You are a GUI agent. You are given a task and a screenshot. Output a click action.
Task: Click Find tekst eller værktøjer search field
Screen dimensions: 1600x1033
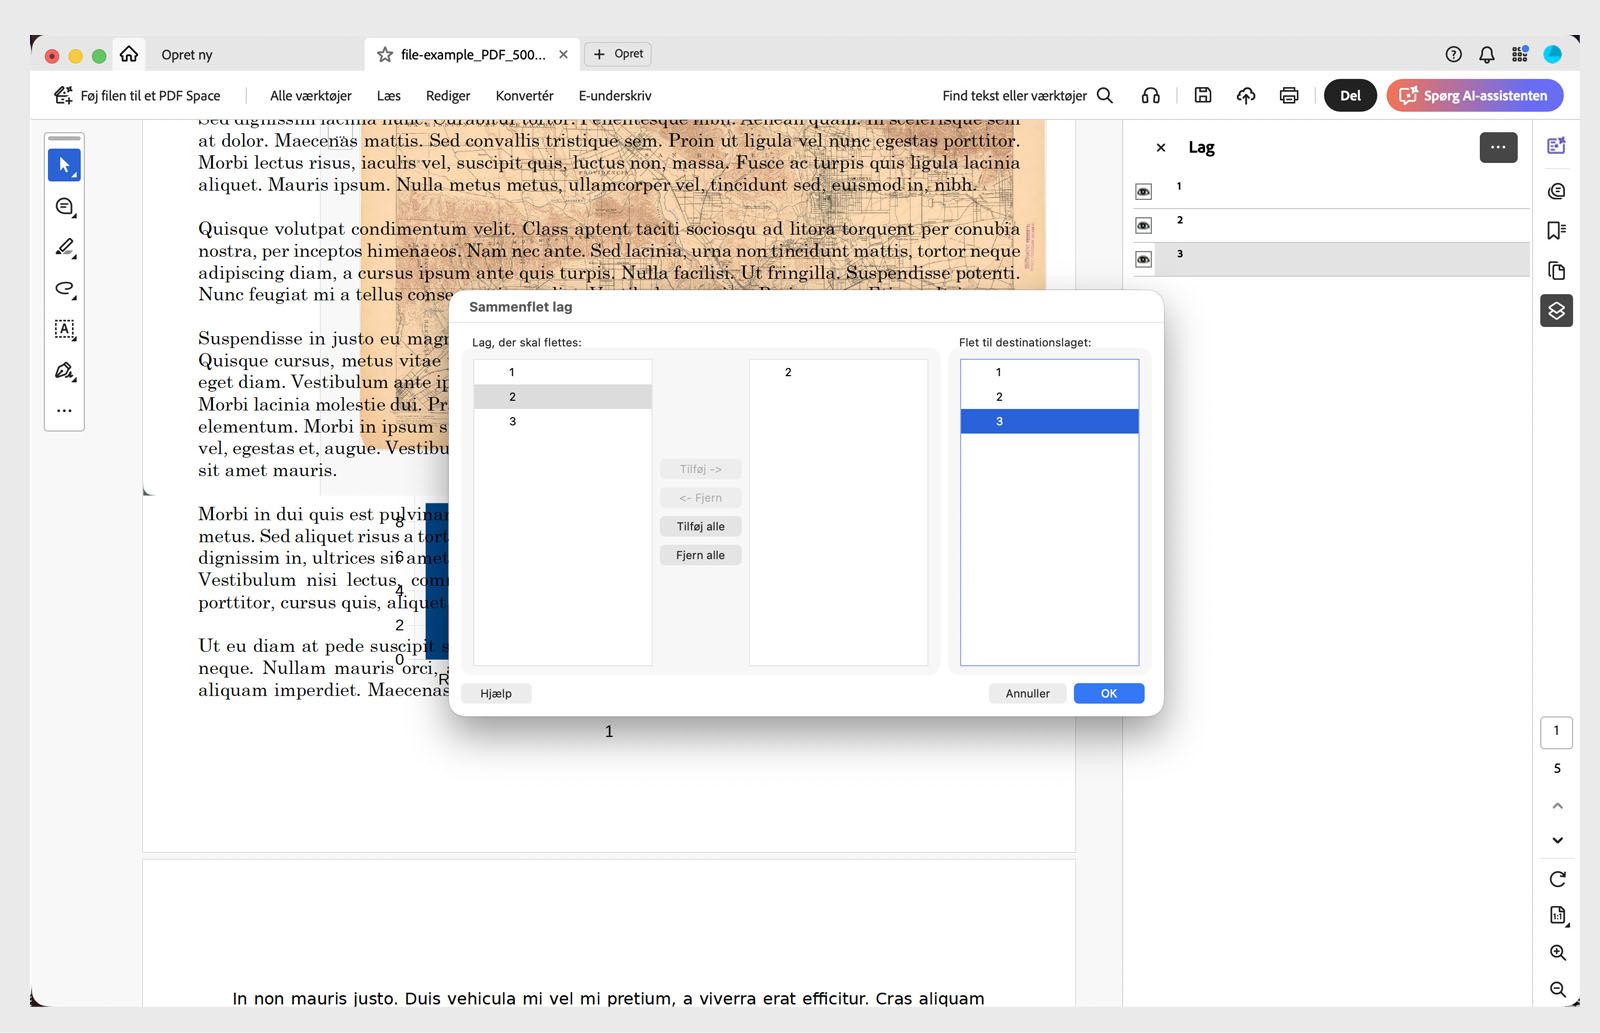(1014, 96)
